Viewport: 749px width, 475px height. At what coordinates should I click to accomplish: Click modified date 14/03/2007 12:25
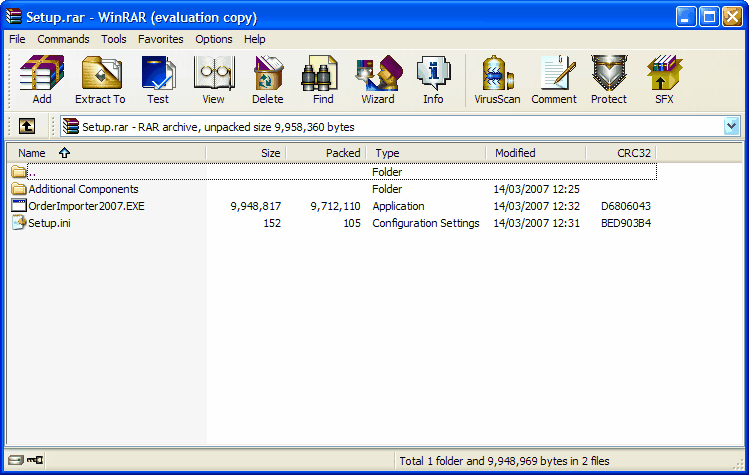(536, 189)
